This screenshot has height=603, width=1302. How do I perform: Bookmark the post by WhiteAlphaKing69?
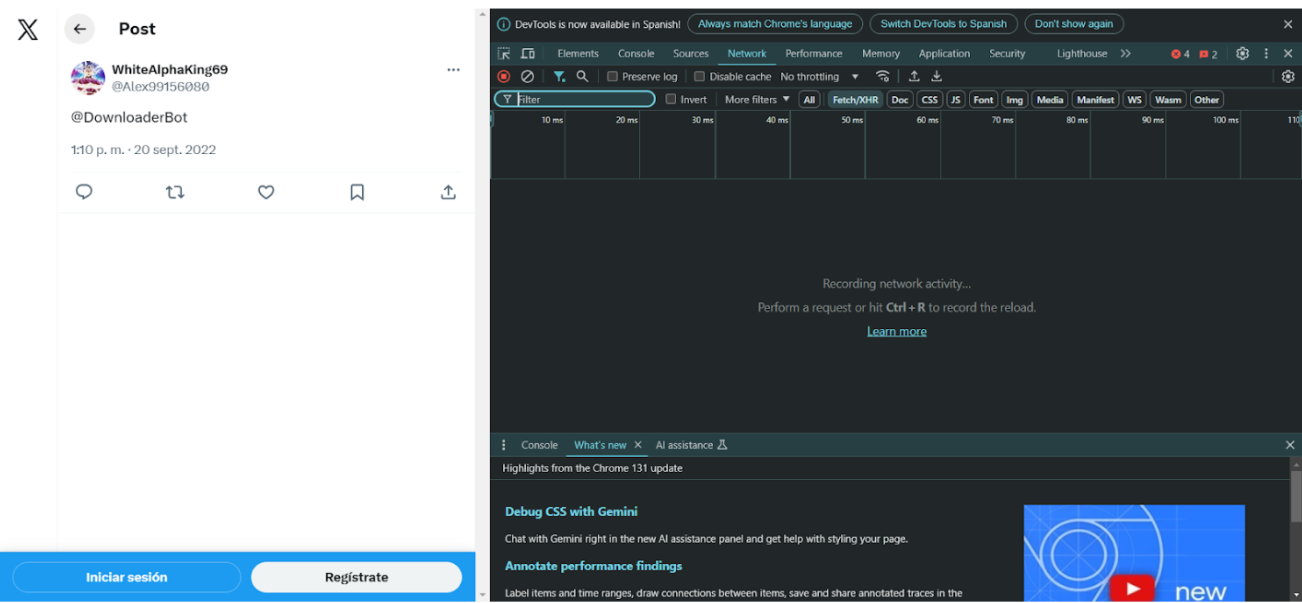(357, 192)
